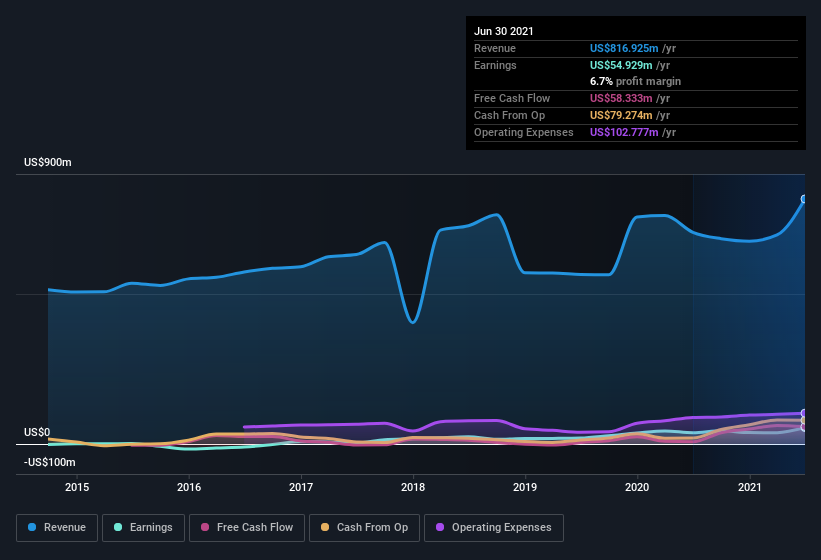Click the revenue dip at 2018

(413, 321)
